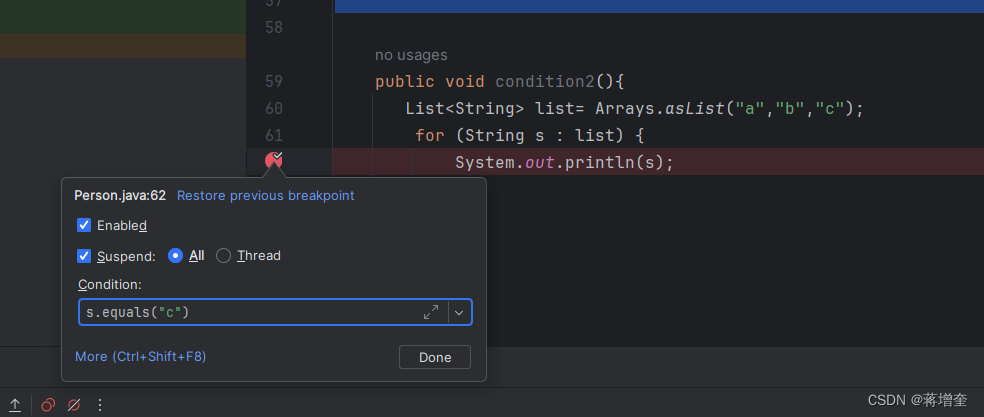Click line number 58 in gutter
984x417 pixels.
pyautogui.click(x=274, y=28)
